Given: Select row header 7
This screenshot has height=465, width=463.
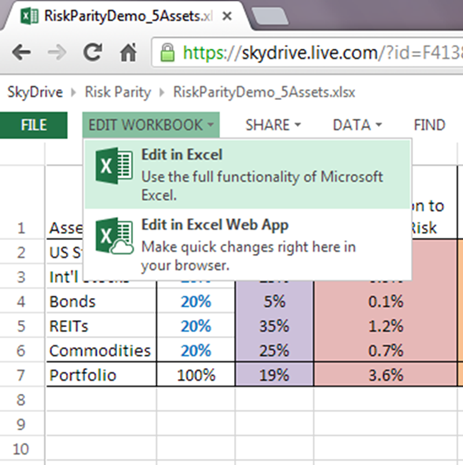Looking at the screenshot, I should click(x=21, y=375).
